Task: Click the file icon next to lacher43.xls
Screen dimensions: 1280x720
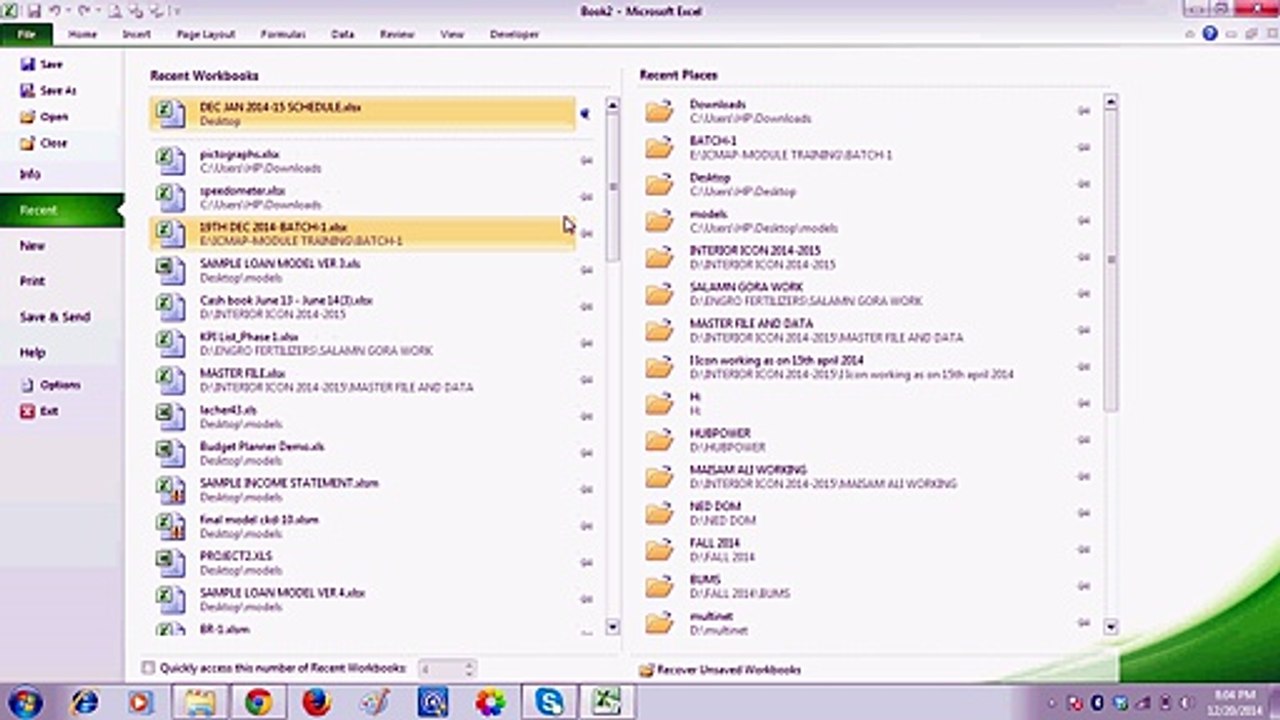Action: click(171, 416)
